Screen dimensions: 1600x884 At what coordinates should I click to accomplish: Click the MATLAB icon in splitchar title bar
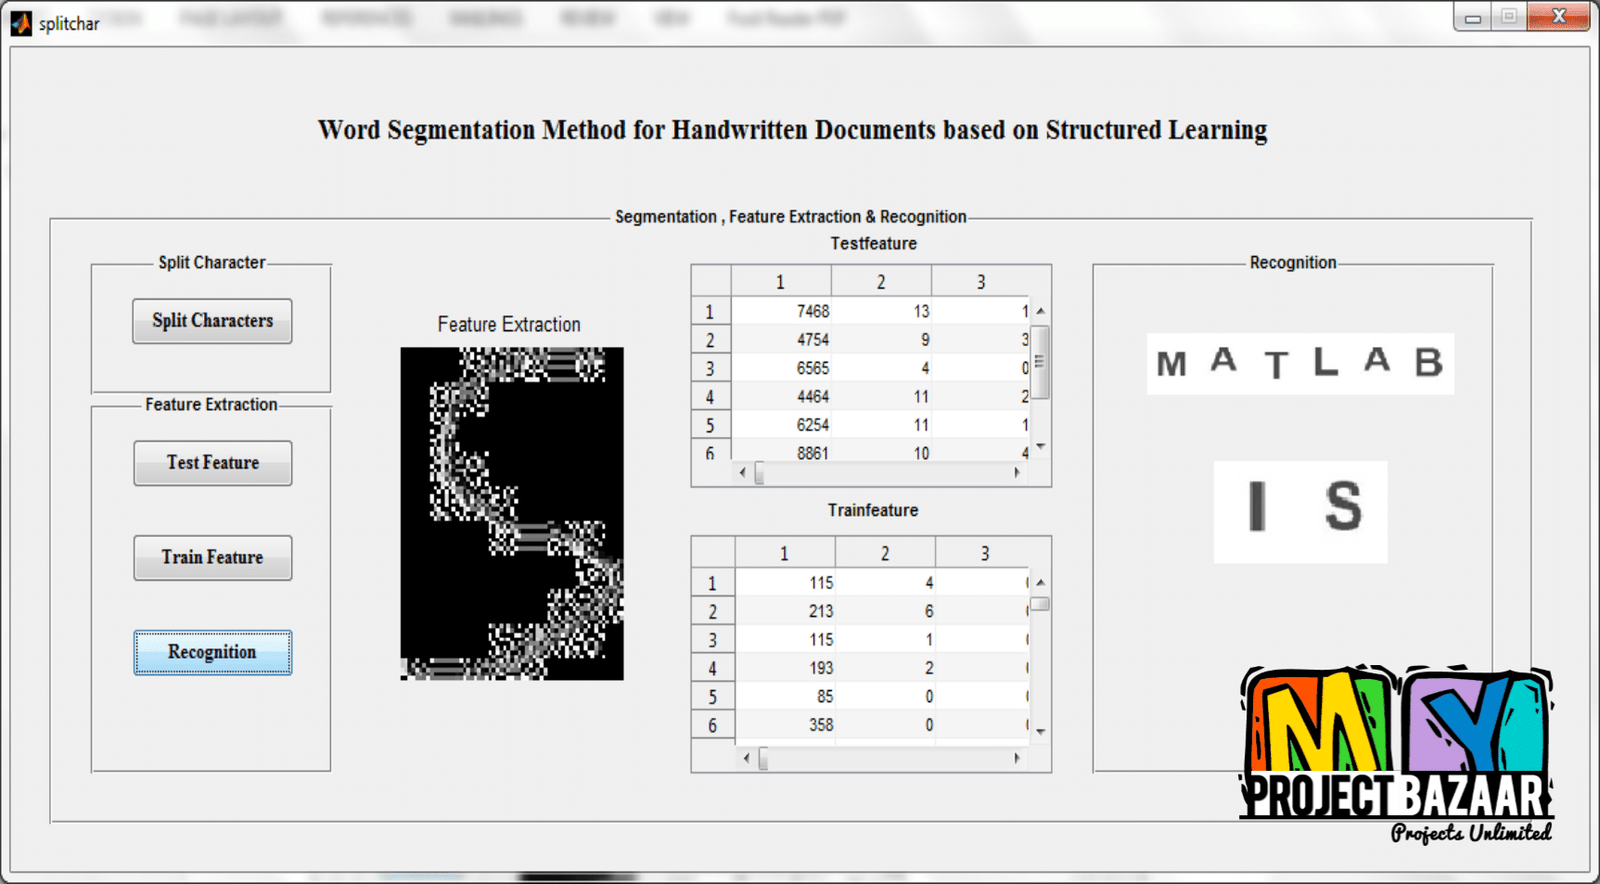click(x=21, y=22)
